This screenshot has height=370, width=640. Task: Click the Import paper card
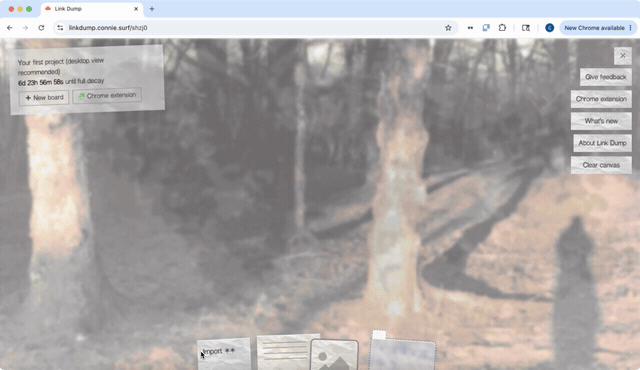(x=224, y=354)
